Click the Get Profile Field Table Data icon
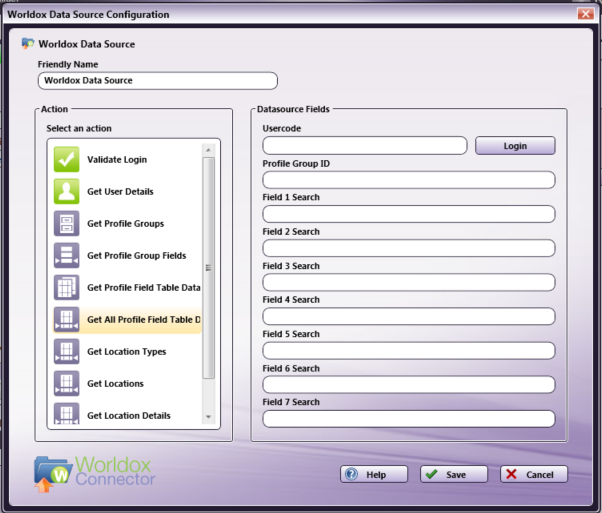This screenshot has width=602, height=513. point(66,287)
